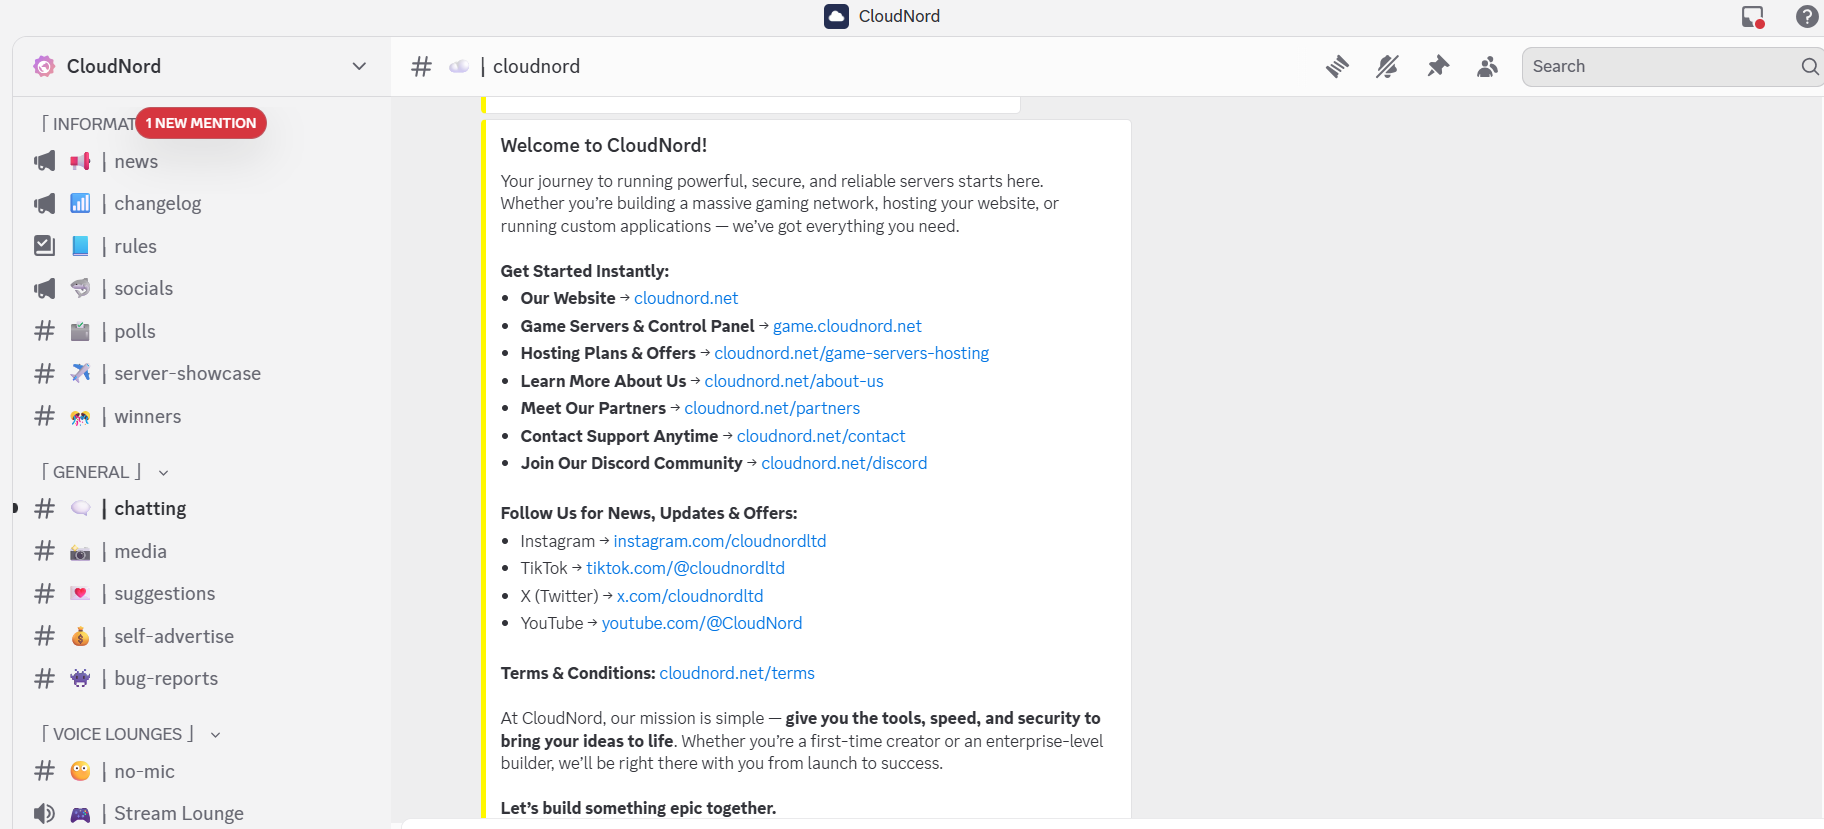Open the cloudnord.net/contact link
The image size is (1824, 829).
(x=821, y=436)
